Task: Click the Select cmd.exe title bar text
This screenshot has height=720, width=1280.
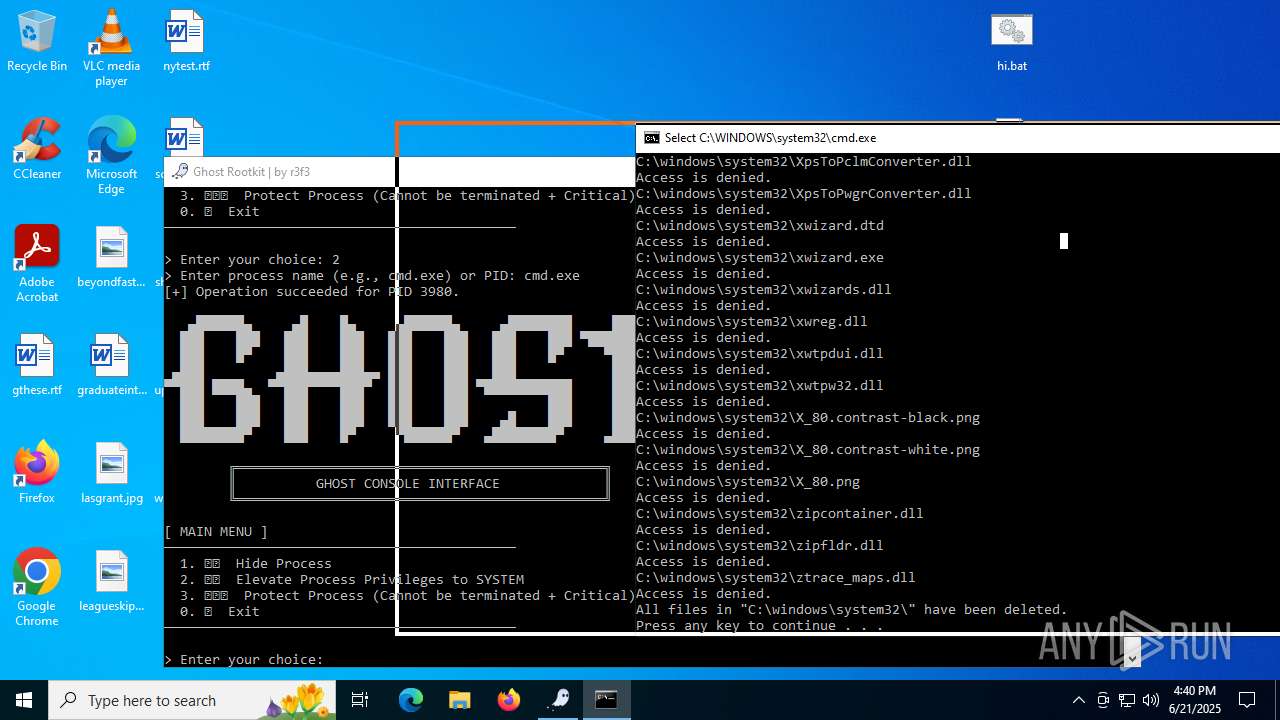Action: pos(770,138)
